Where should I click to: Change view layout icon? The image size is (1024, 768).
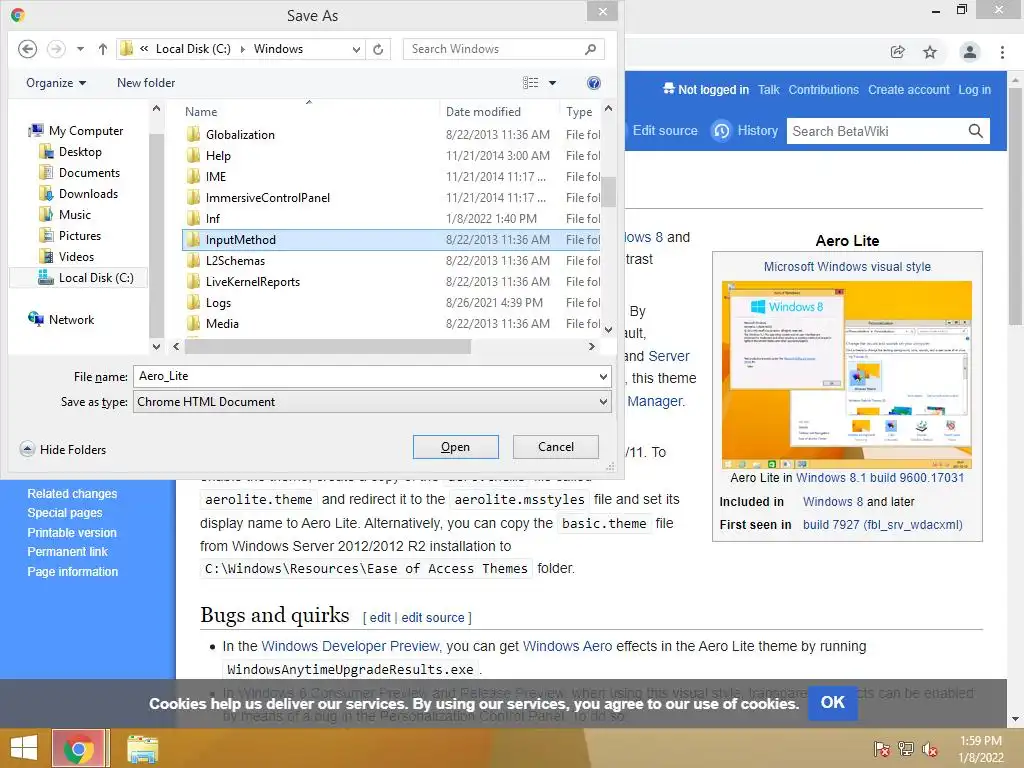pyautogui.click(x=530, y=83)
